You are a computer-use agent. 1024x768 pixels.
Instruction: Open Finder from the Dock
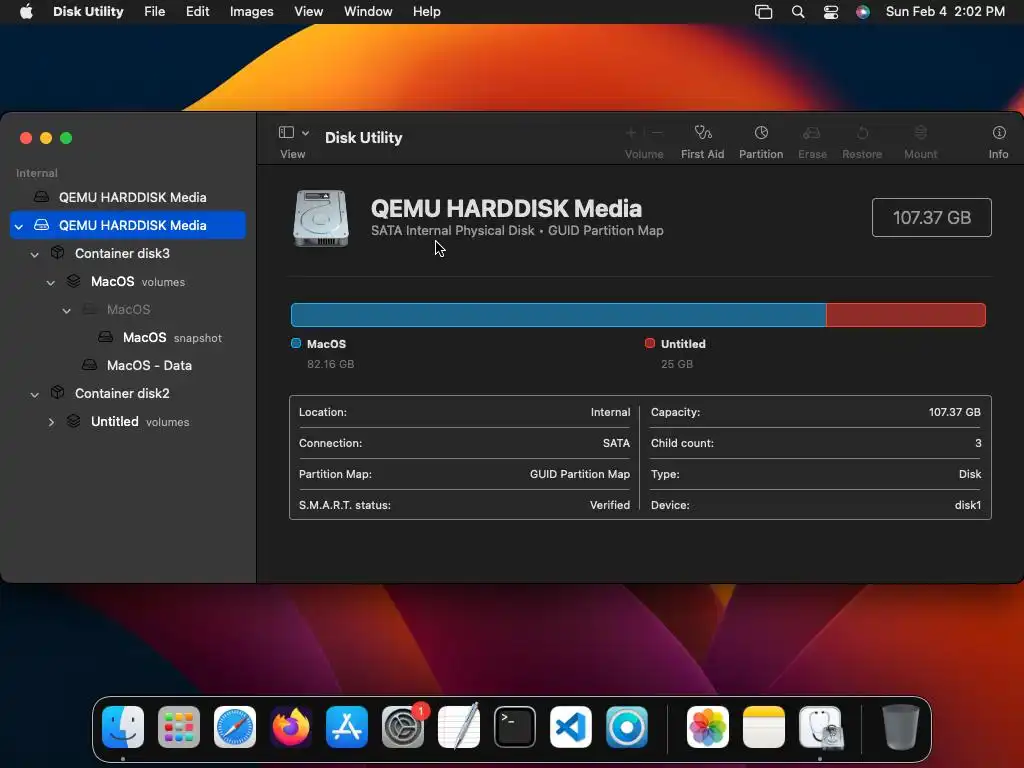[123, 727]
